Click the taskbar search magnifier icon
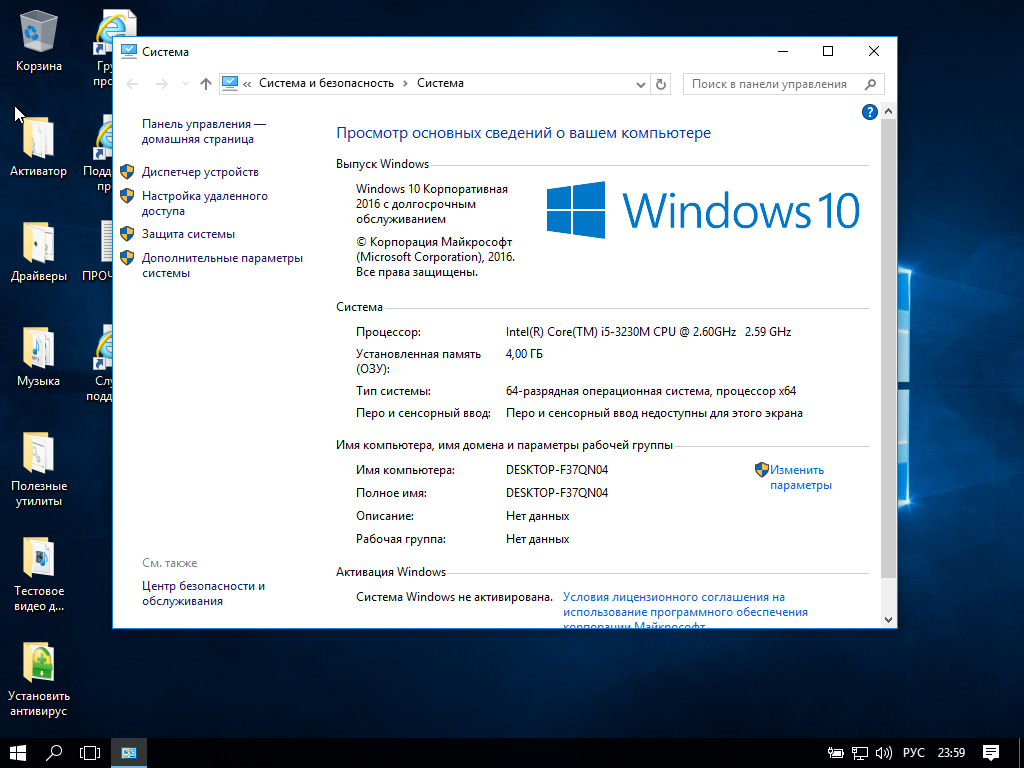This screenshot has height=768, width=1024. [55, 752]
